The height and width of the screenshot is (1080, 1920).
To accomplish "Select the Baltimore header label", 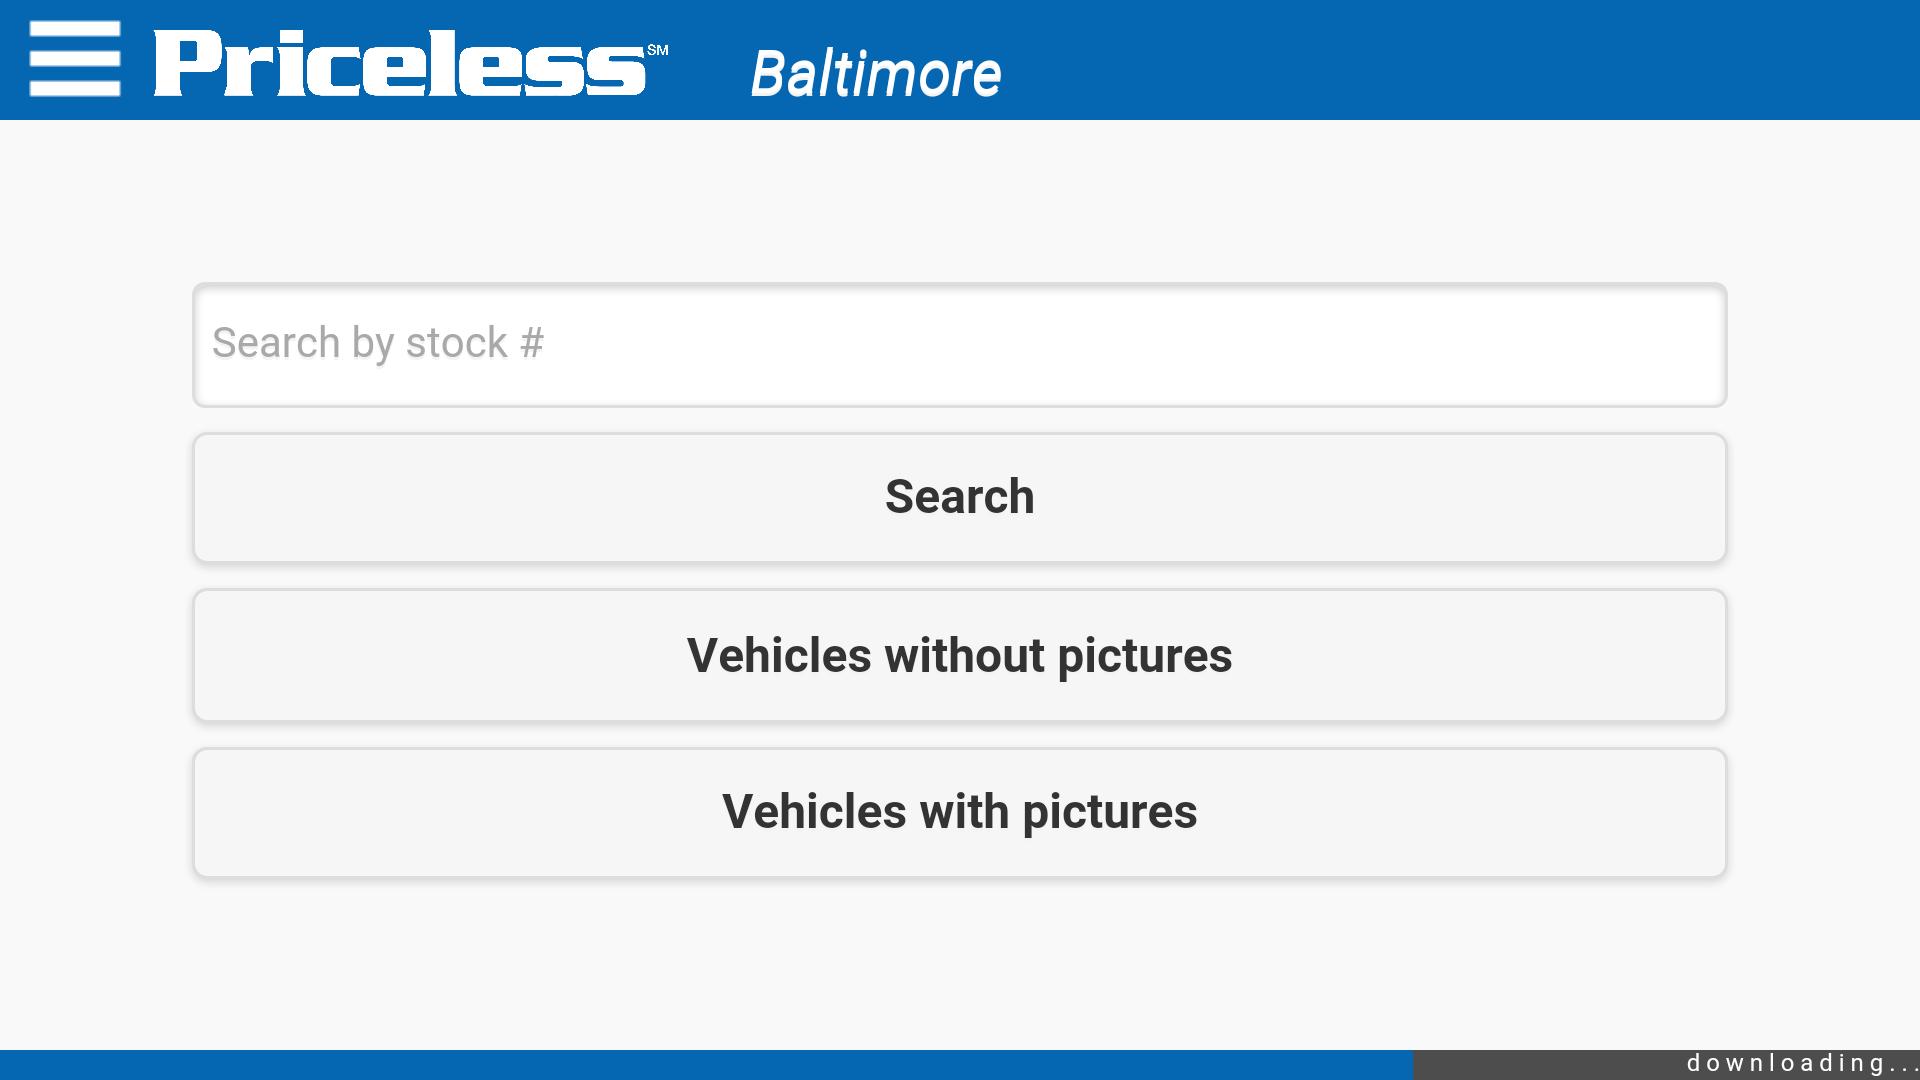I will (x=875, y=74).
